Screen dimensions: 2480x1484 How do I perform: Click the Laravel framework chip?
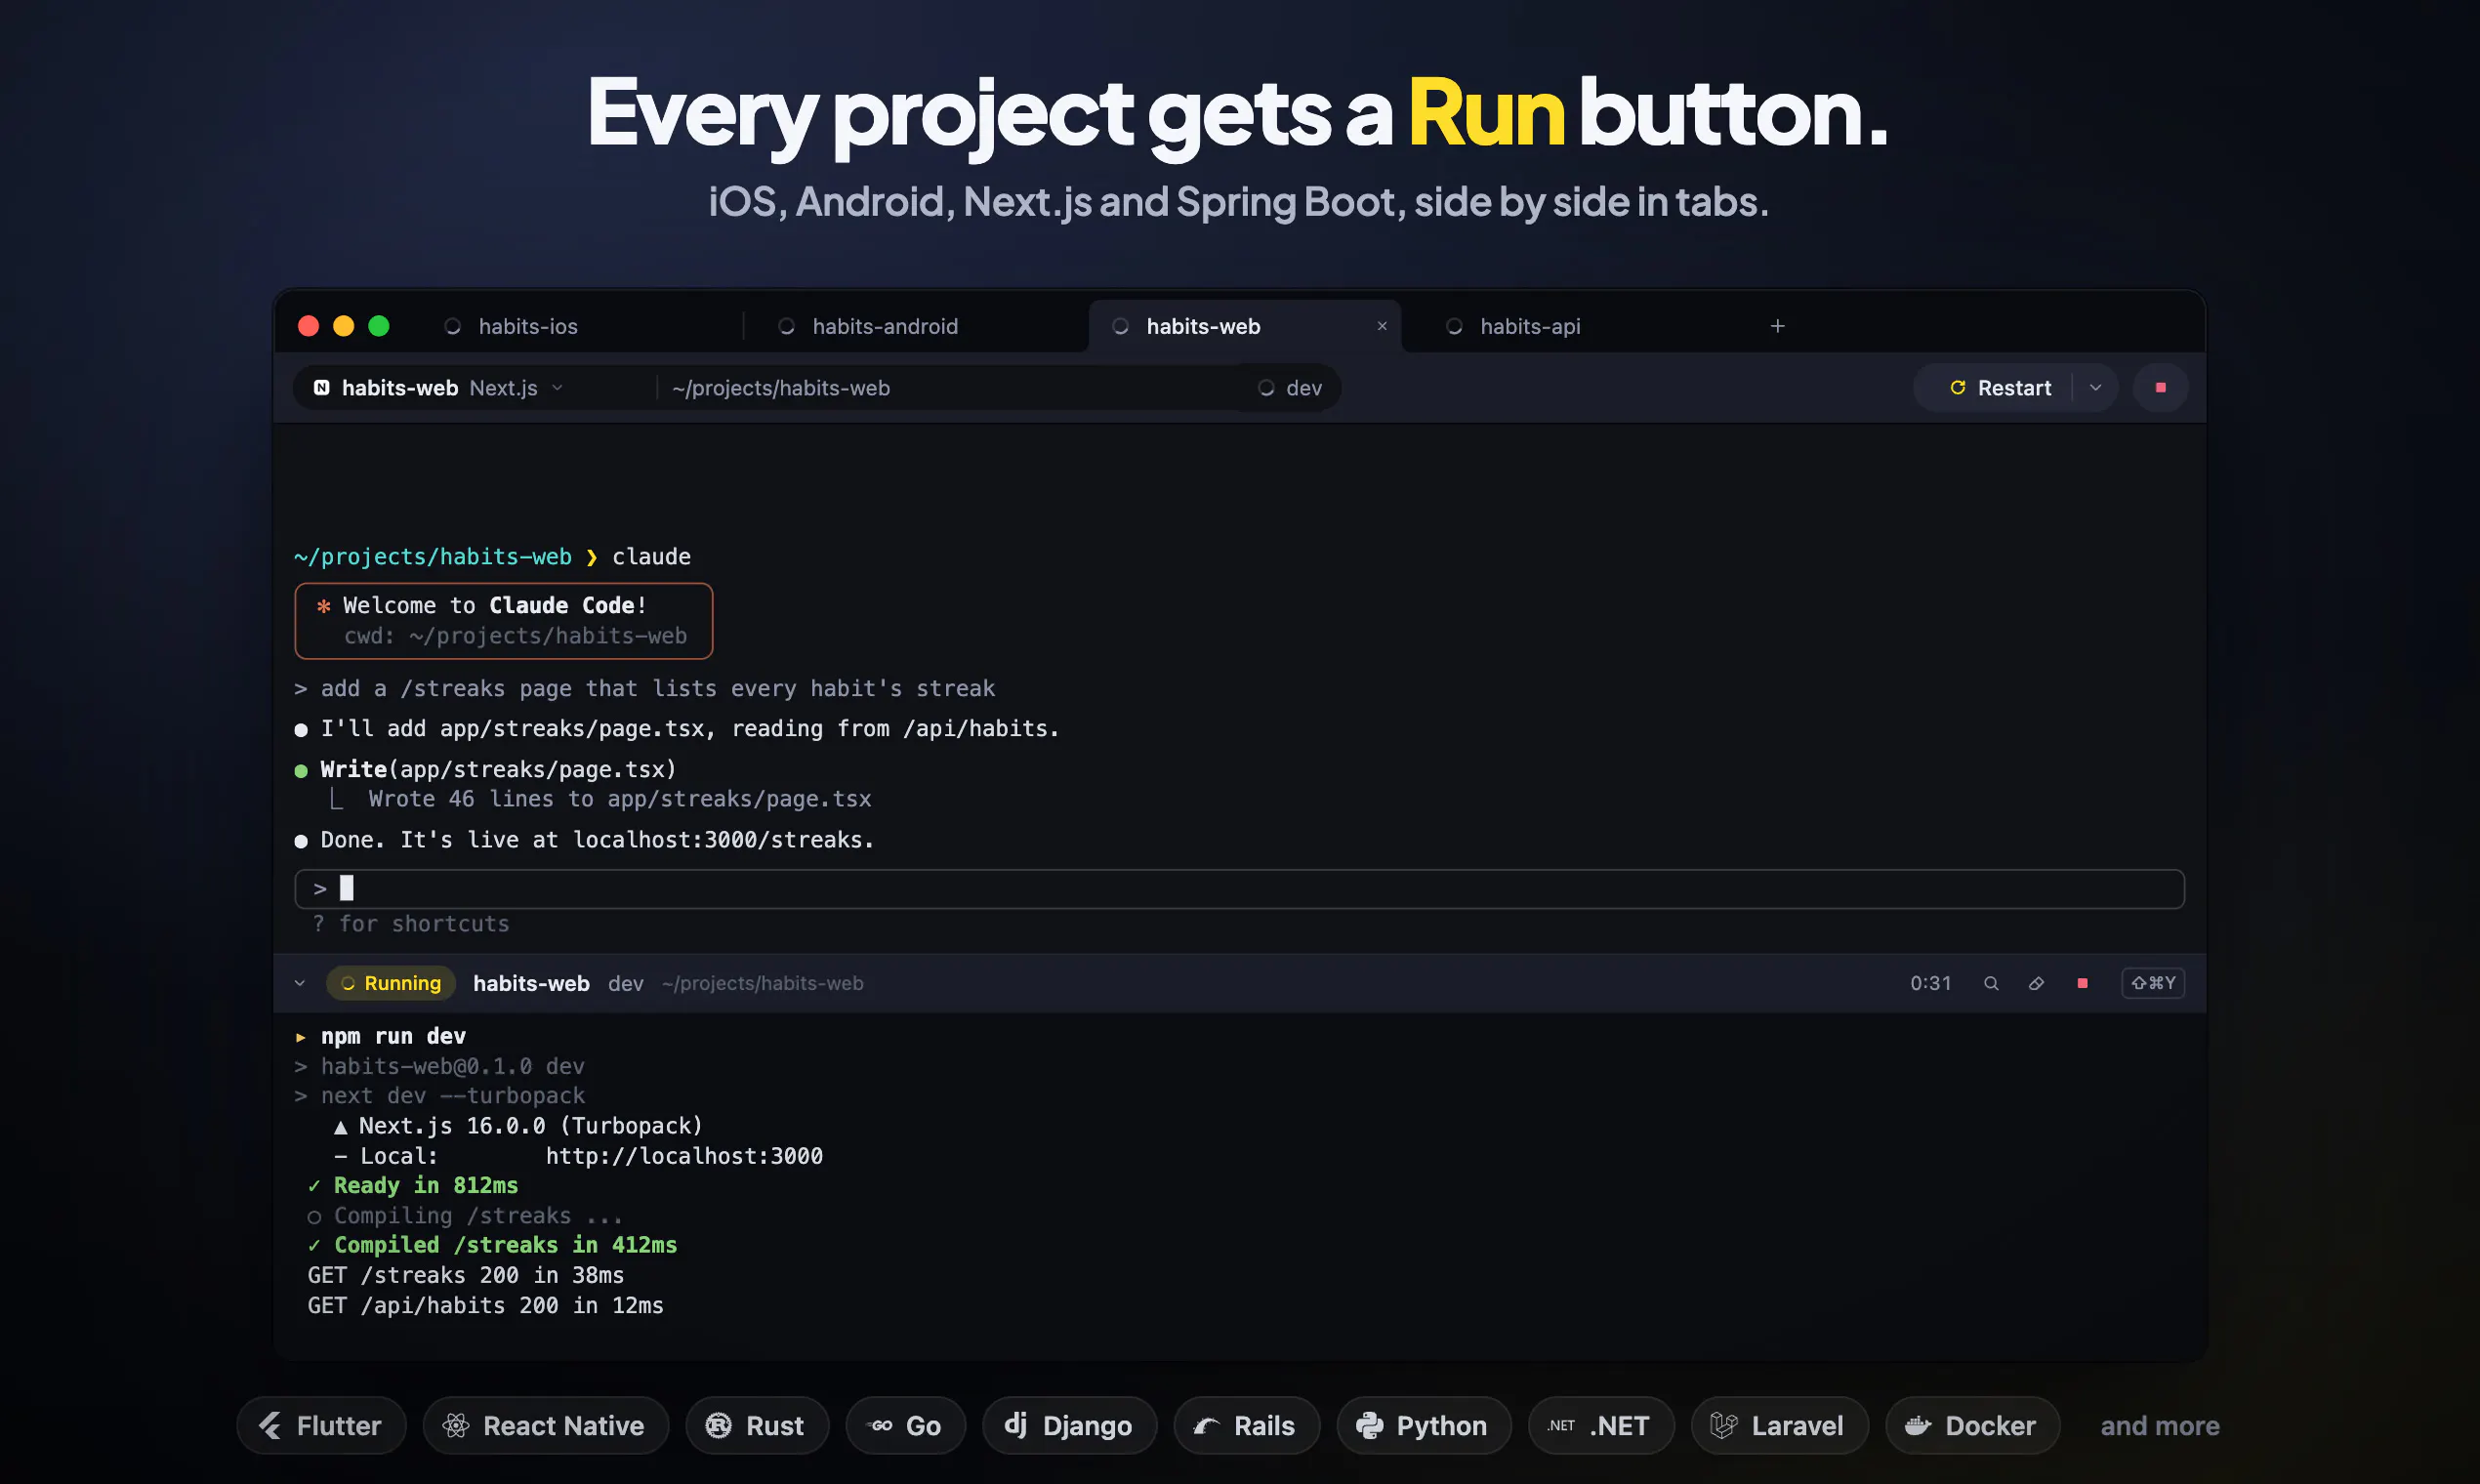tap(1779, 1425)
